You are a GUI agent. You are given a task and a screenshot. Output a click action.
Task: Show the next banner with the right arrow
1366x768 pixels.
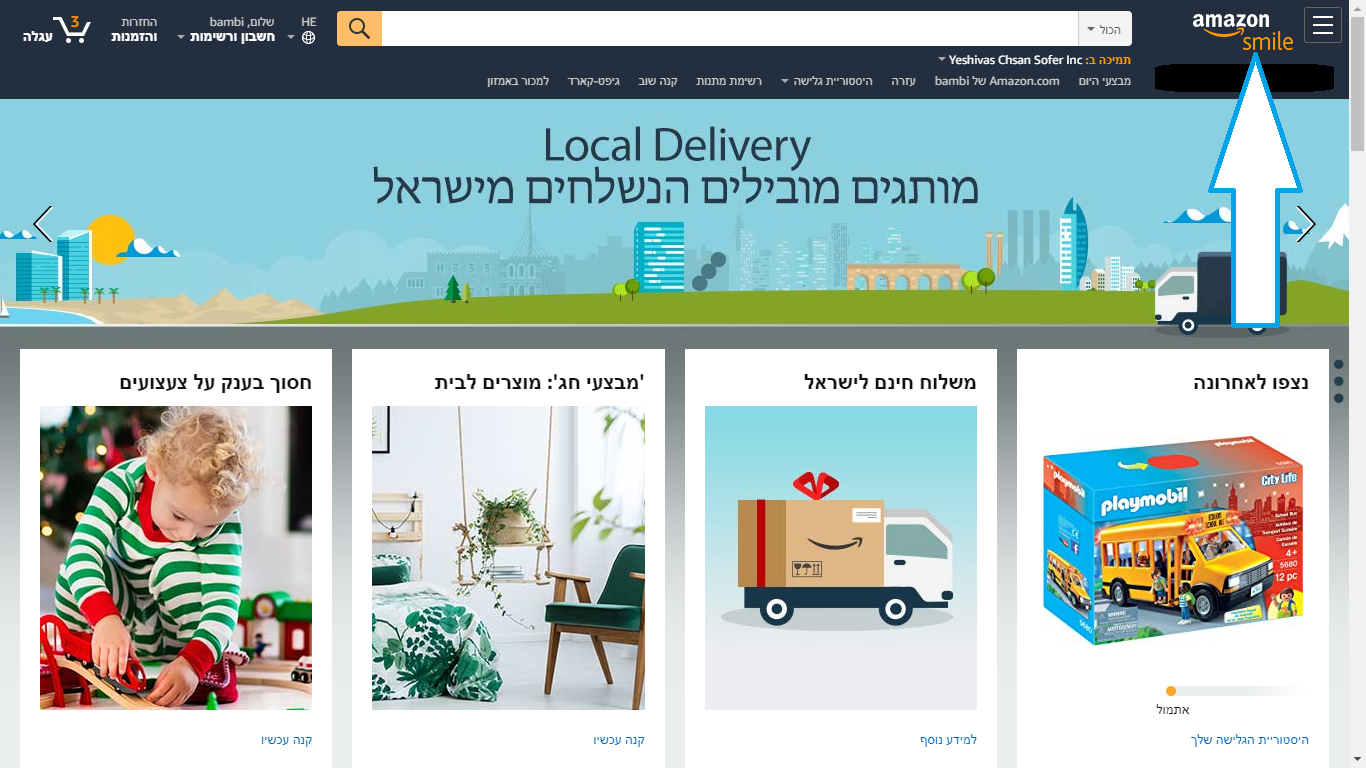[1306, 224]
